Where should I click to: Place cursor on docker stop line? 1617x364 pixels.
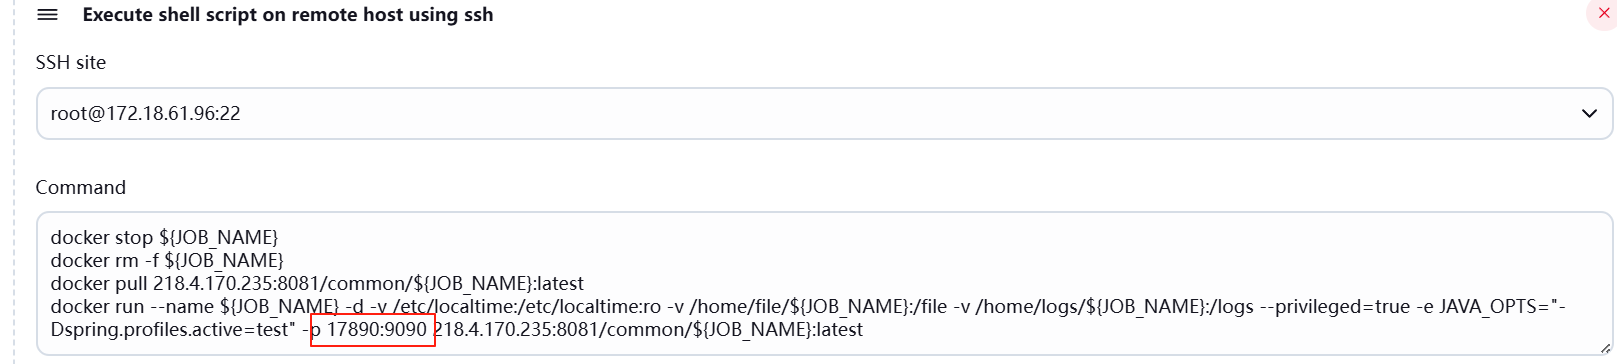pyautogui.click(x=164, y=237)
